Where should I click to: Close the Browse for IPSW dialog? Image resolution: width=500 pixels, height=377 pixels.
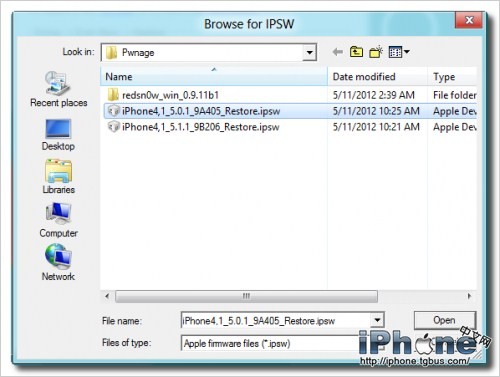pyautogui.click(x=469, y=20)
